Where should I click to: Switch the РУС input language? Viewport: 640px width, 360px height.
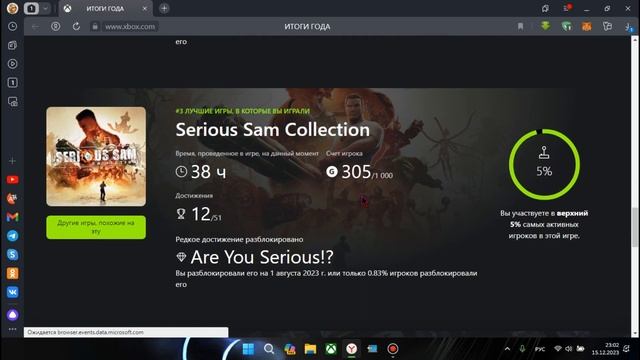click(540, 349)
